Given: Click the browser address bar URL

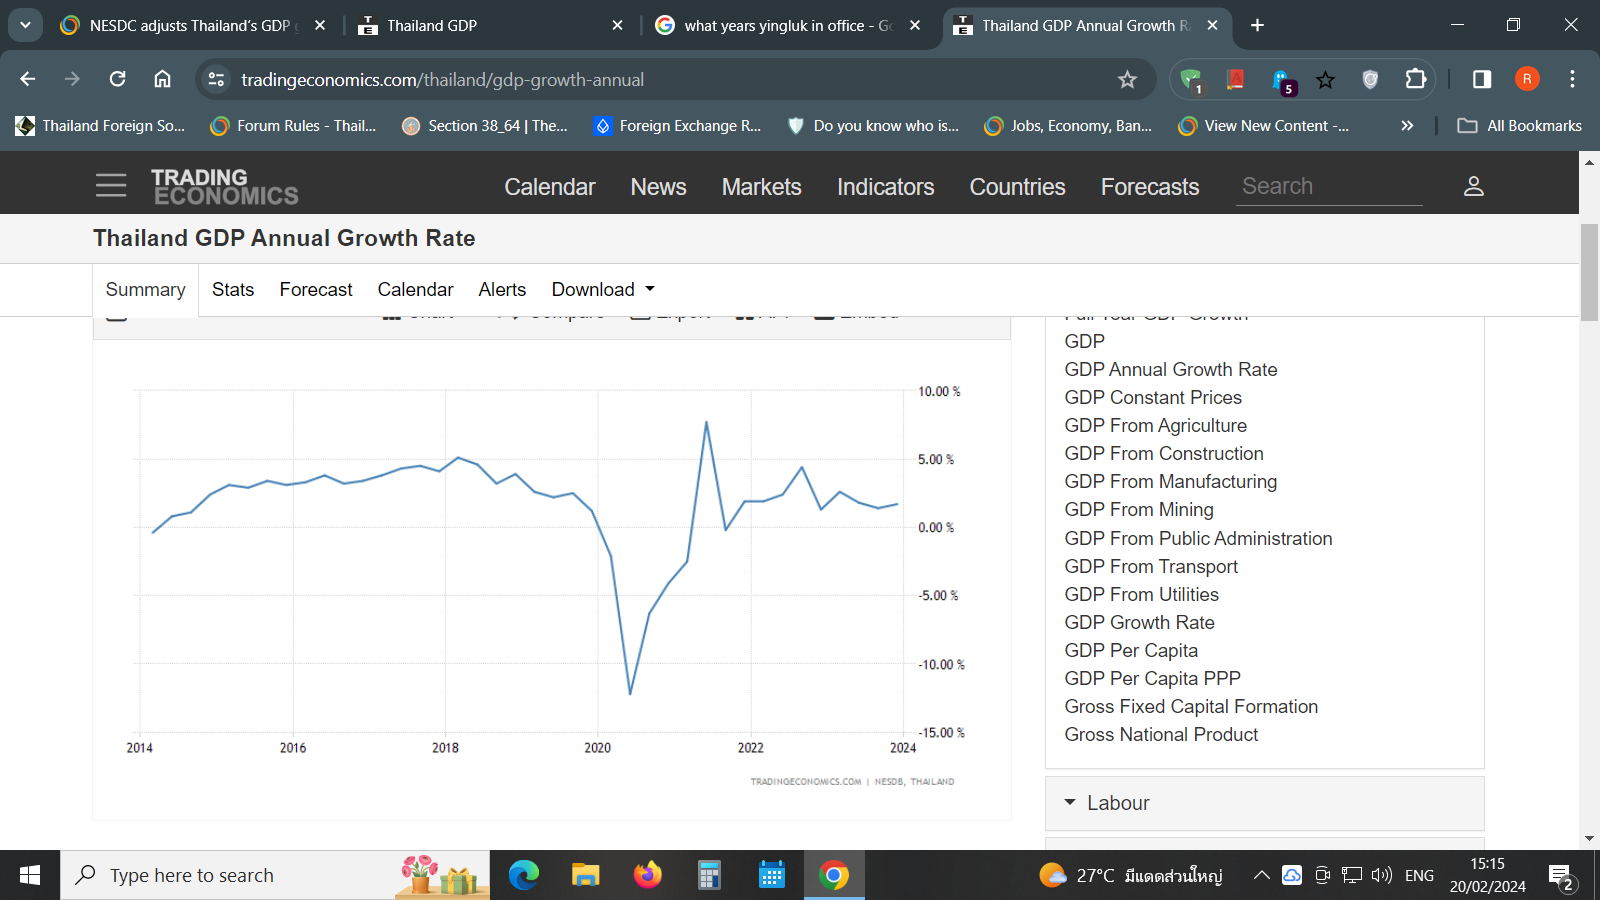Looking at the screenshot, I should 442,79.
